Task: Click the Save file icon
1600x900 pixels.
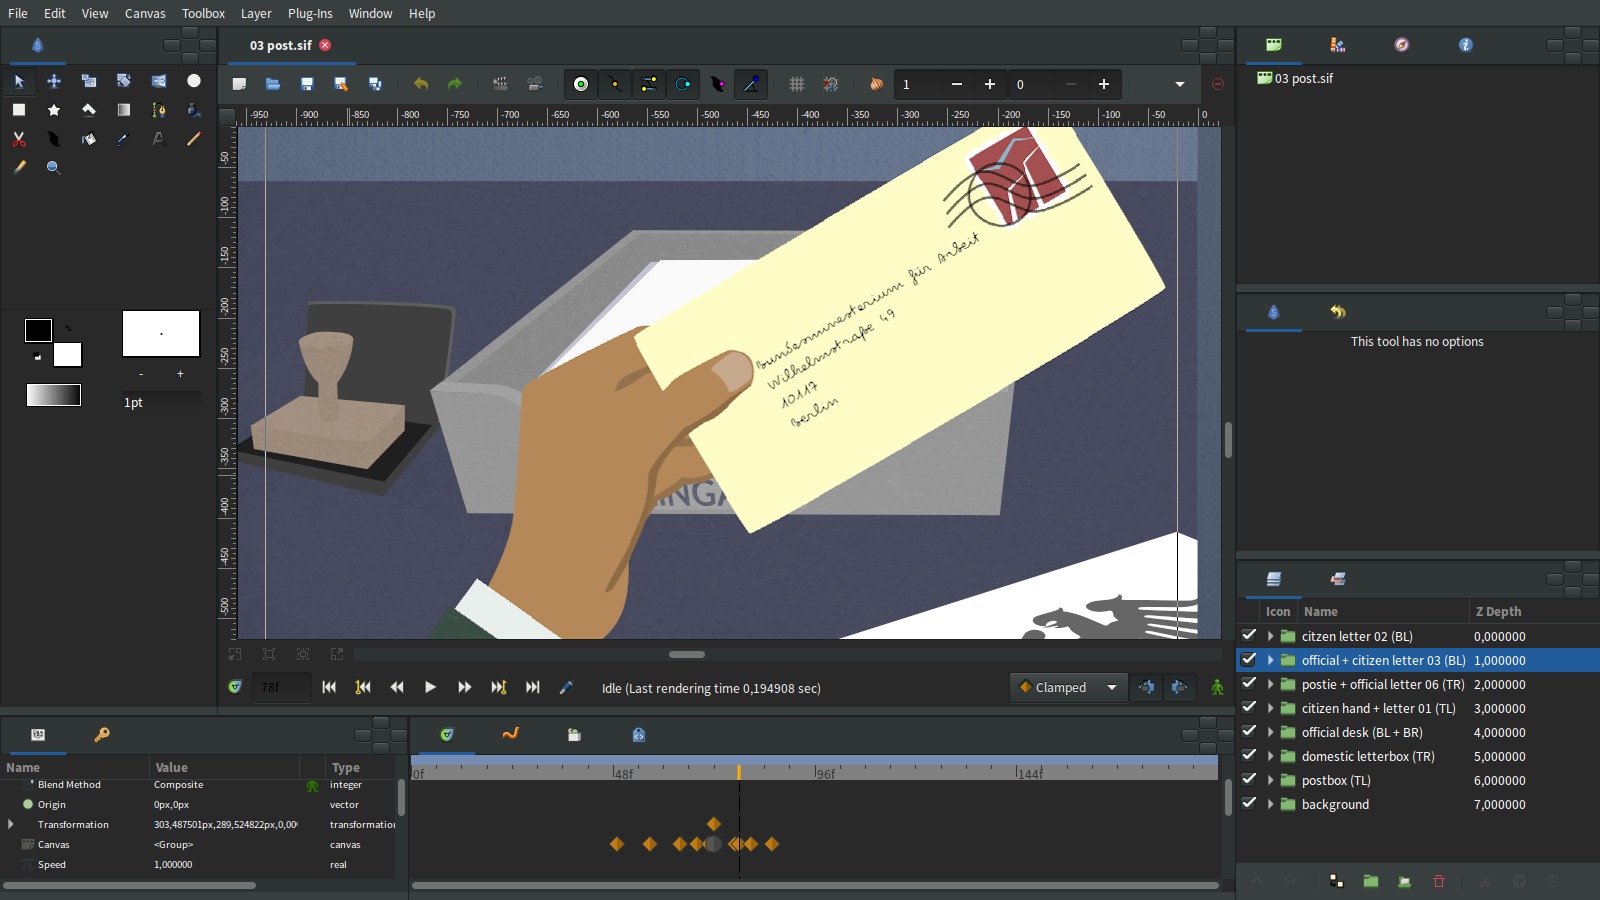Action: (x=307, y=84)
